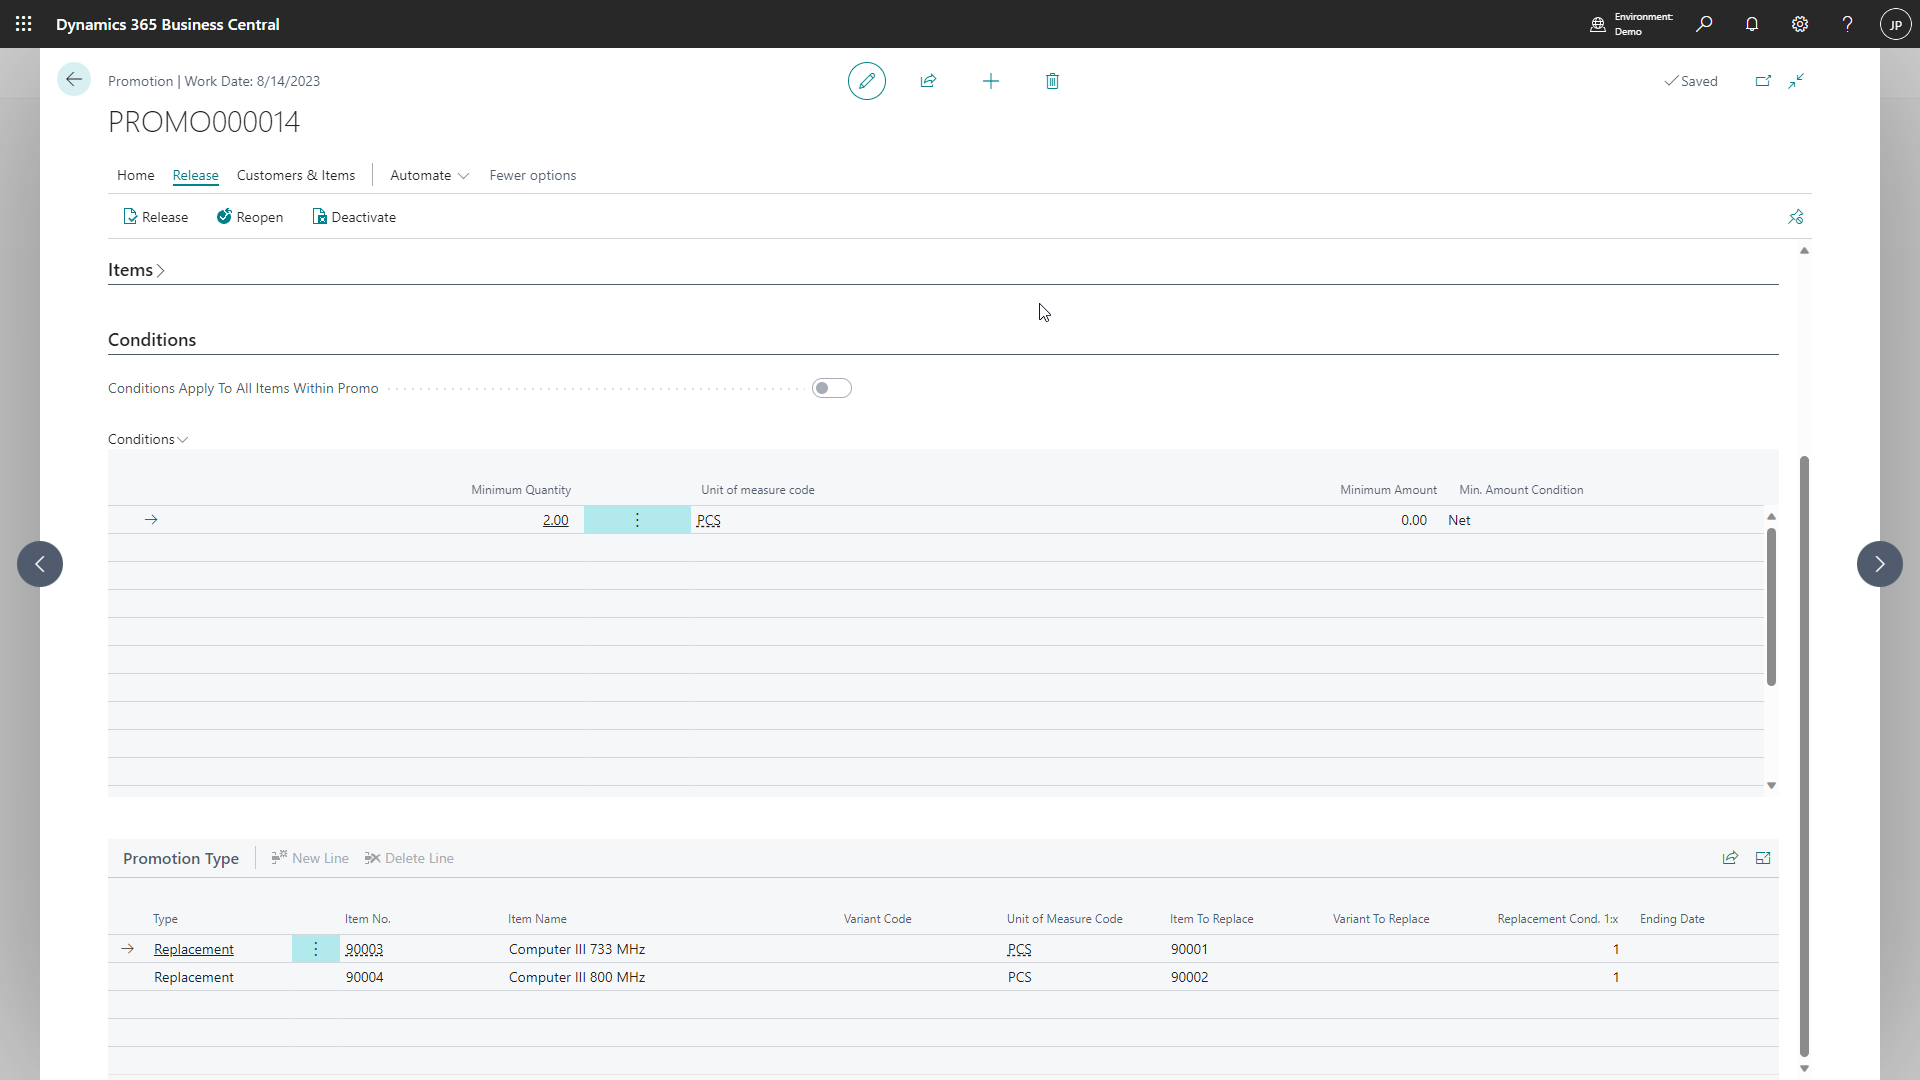
Task: Select the Release tab
Action: [x=195, y=175]
